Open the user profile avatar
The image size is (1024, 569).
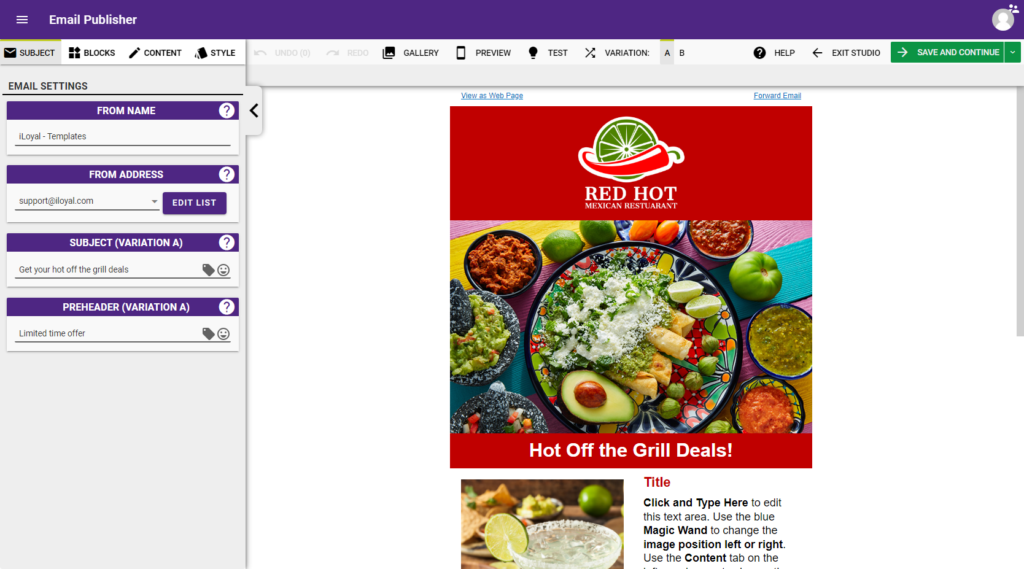(1003, 19)
